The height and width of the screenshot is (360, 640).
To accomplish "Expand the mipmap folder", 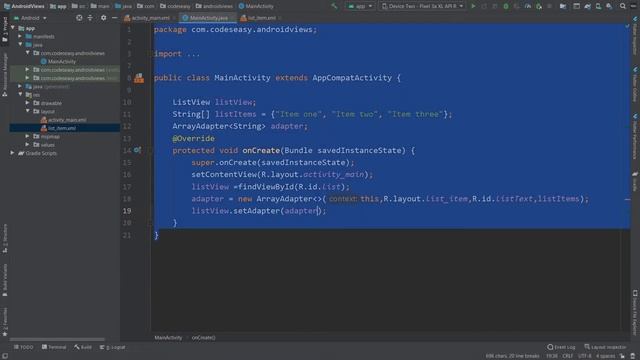I will 28,136.
